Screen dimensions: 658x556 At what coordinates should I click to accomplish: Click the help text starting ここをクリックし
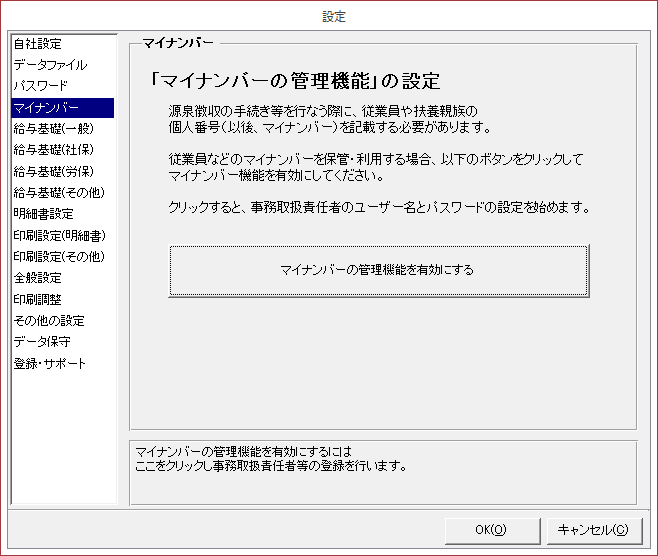click(271, 466)
